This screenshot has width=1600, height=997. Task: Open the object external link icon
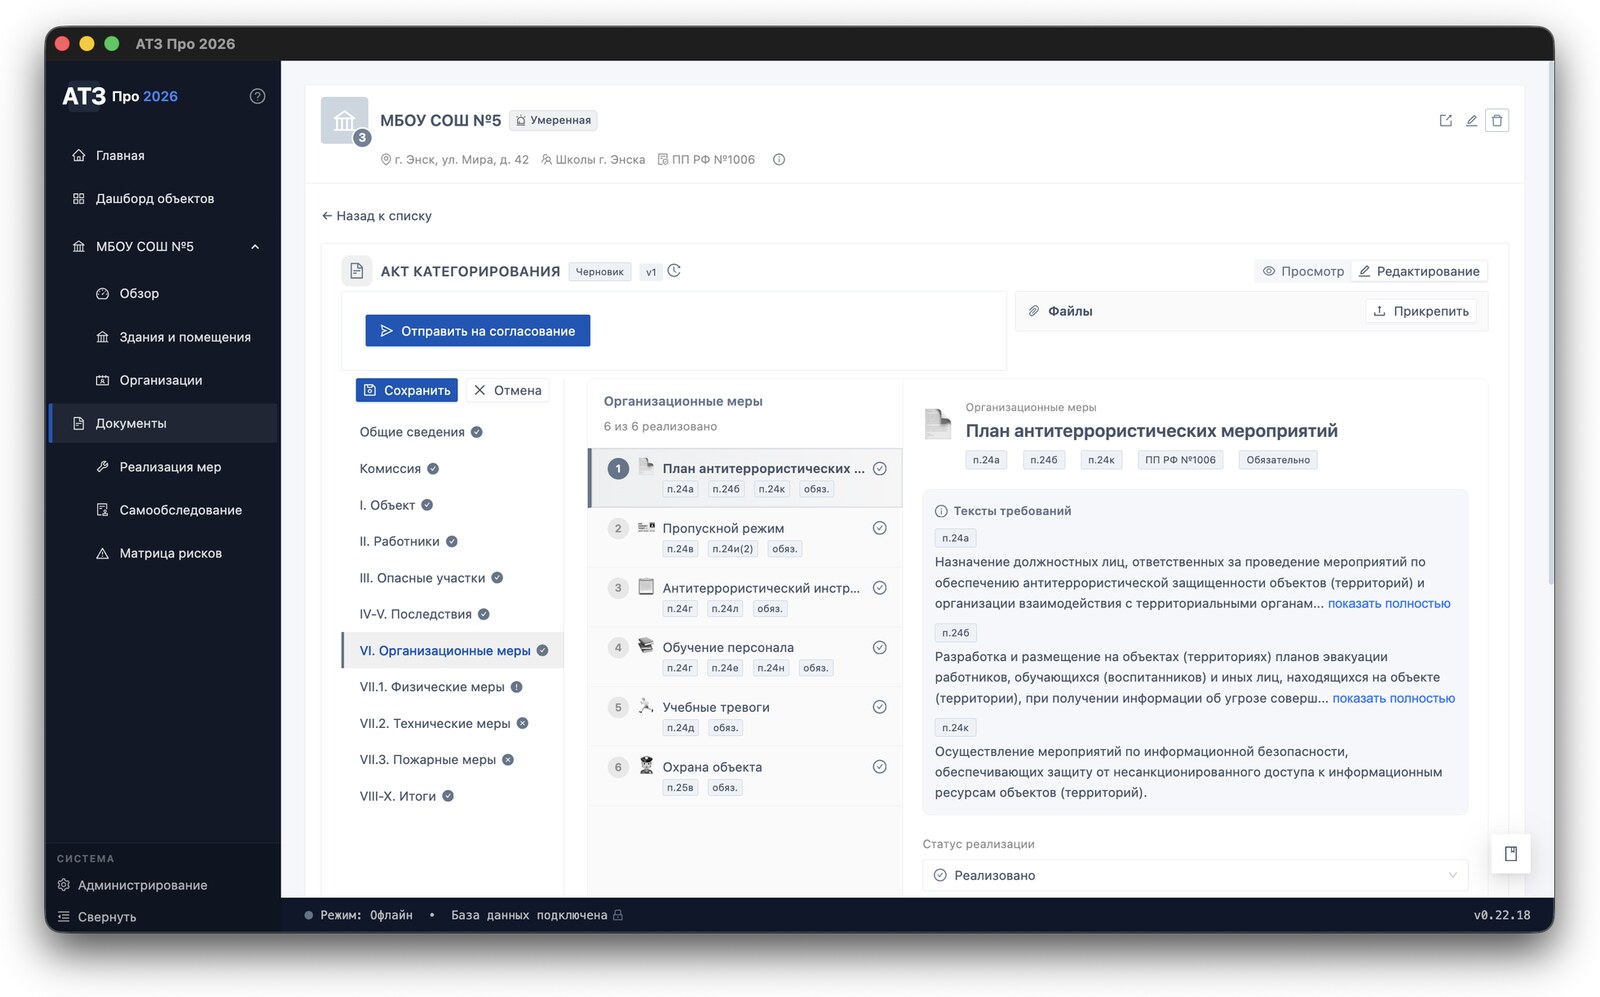[x=1445, y=120]
